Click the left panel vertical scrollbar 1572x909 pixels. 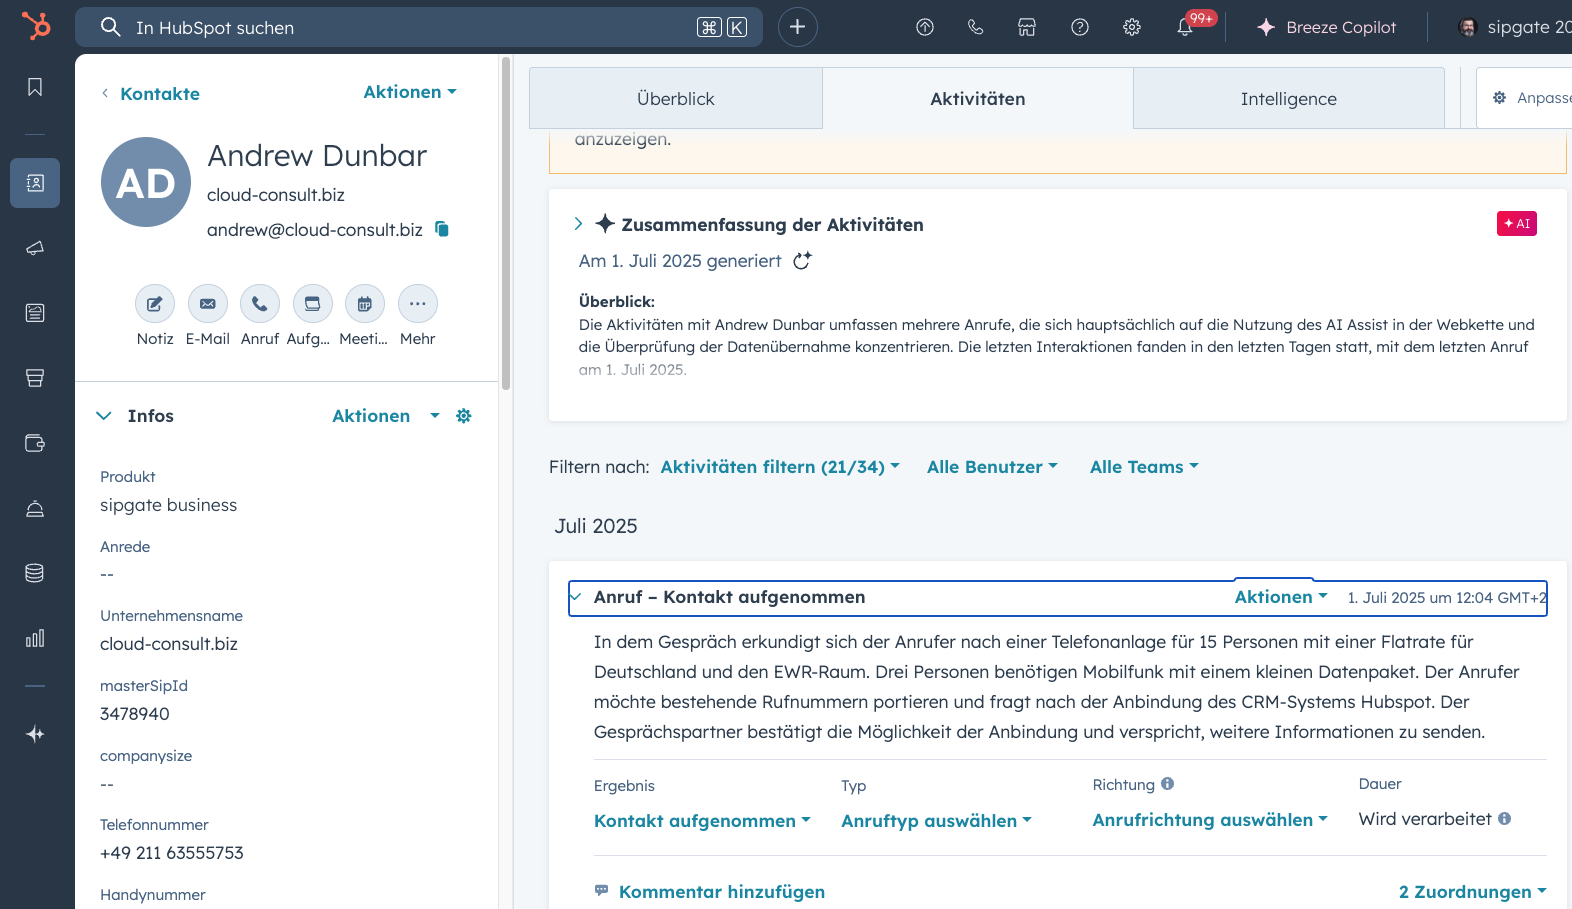[506, 224]
